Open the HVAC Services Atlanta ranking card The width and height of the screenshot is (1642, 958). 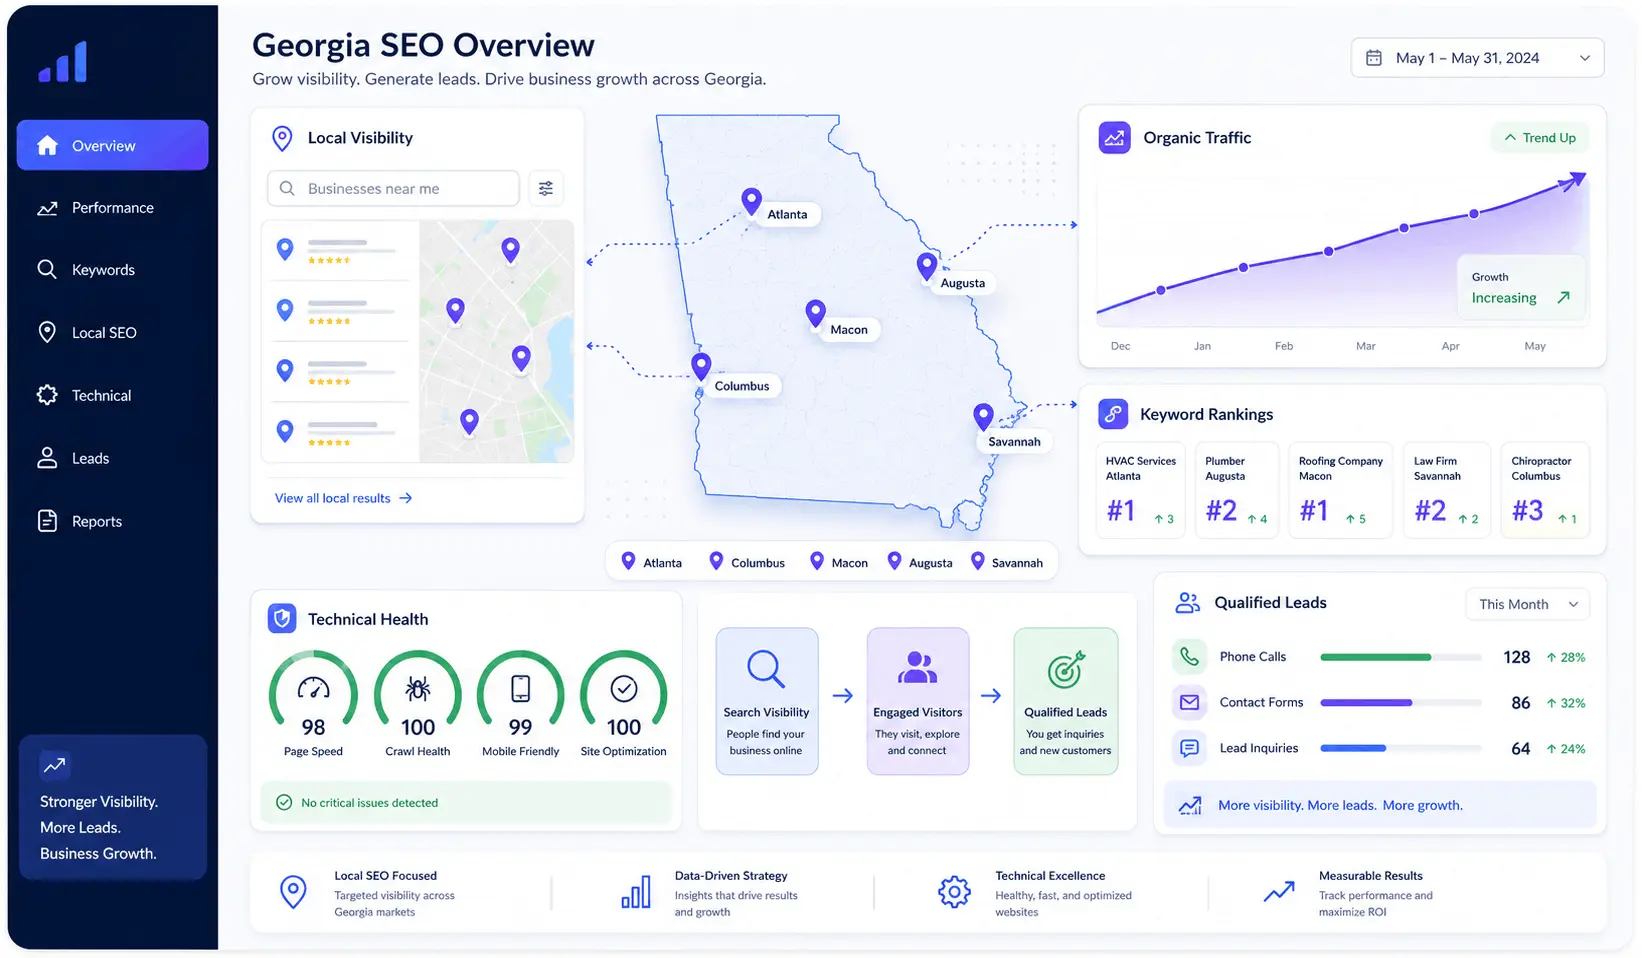coord(1140,490)
